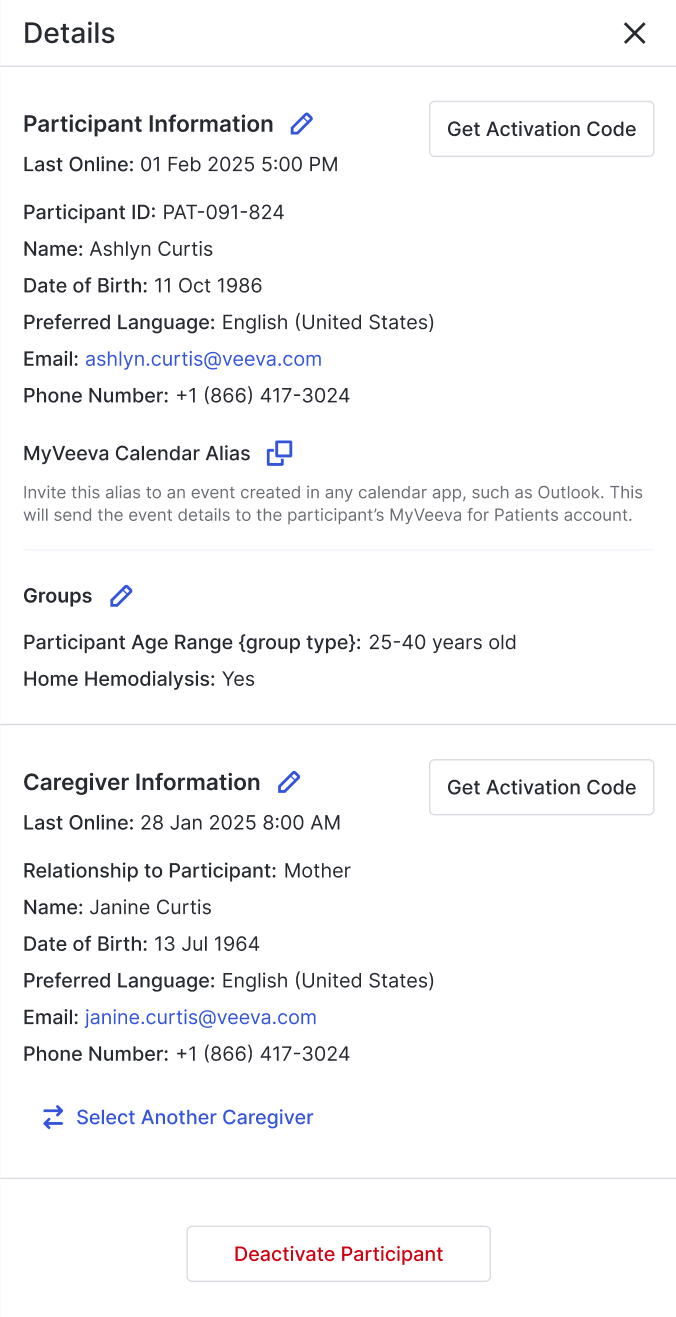Screen dimensions: 676x1317
Task: Click the caregiver name Janine Curtis
Action: click(150, 907)
